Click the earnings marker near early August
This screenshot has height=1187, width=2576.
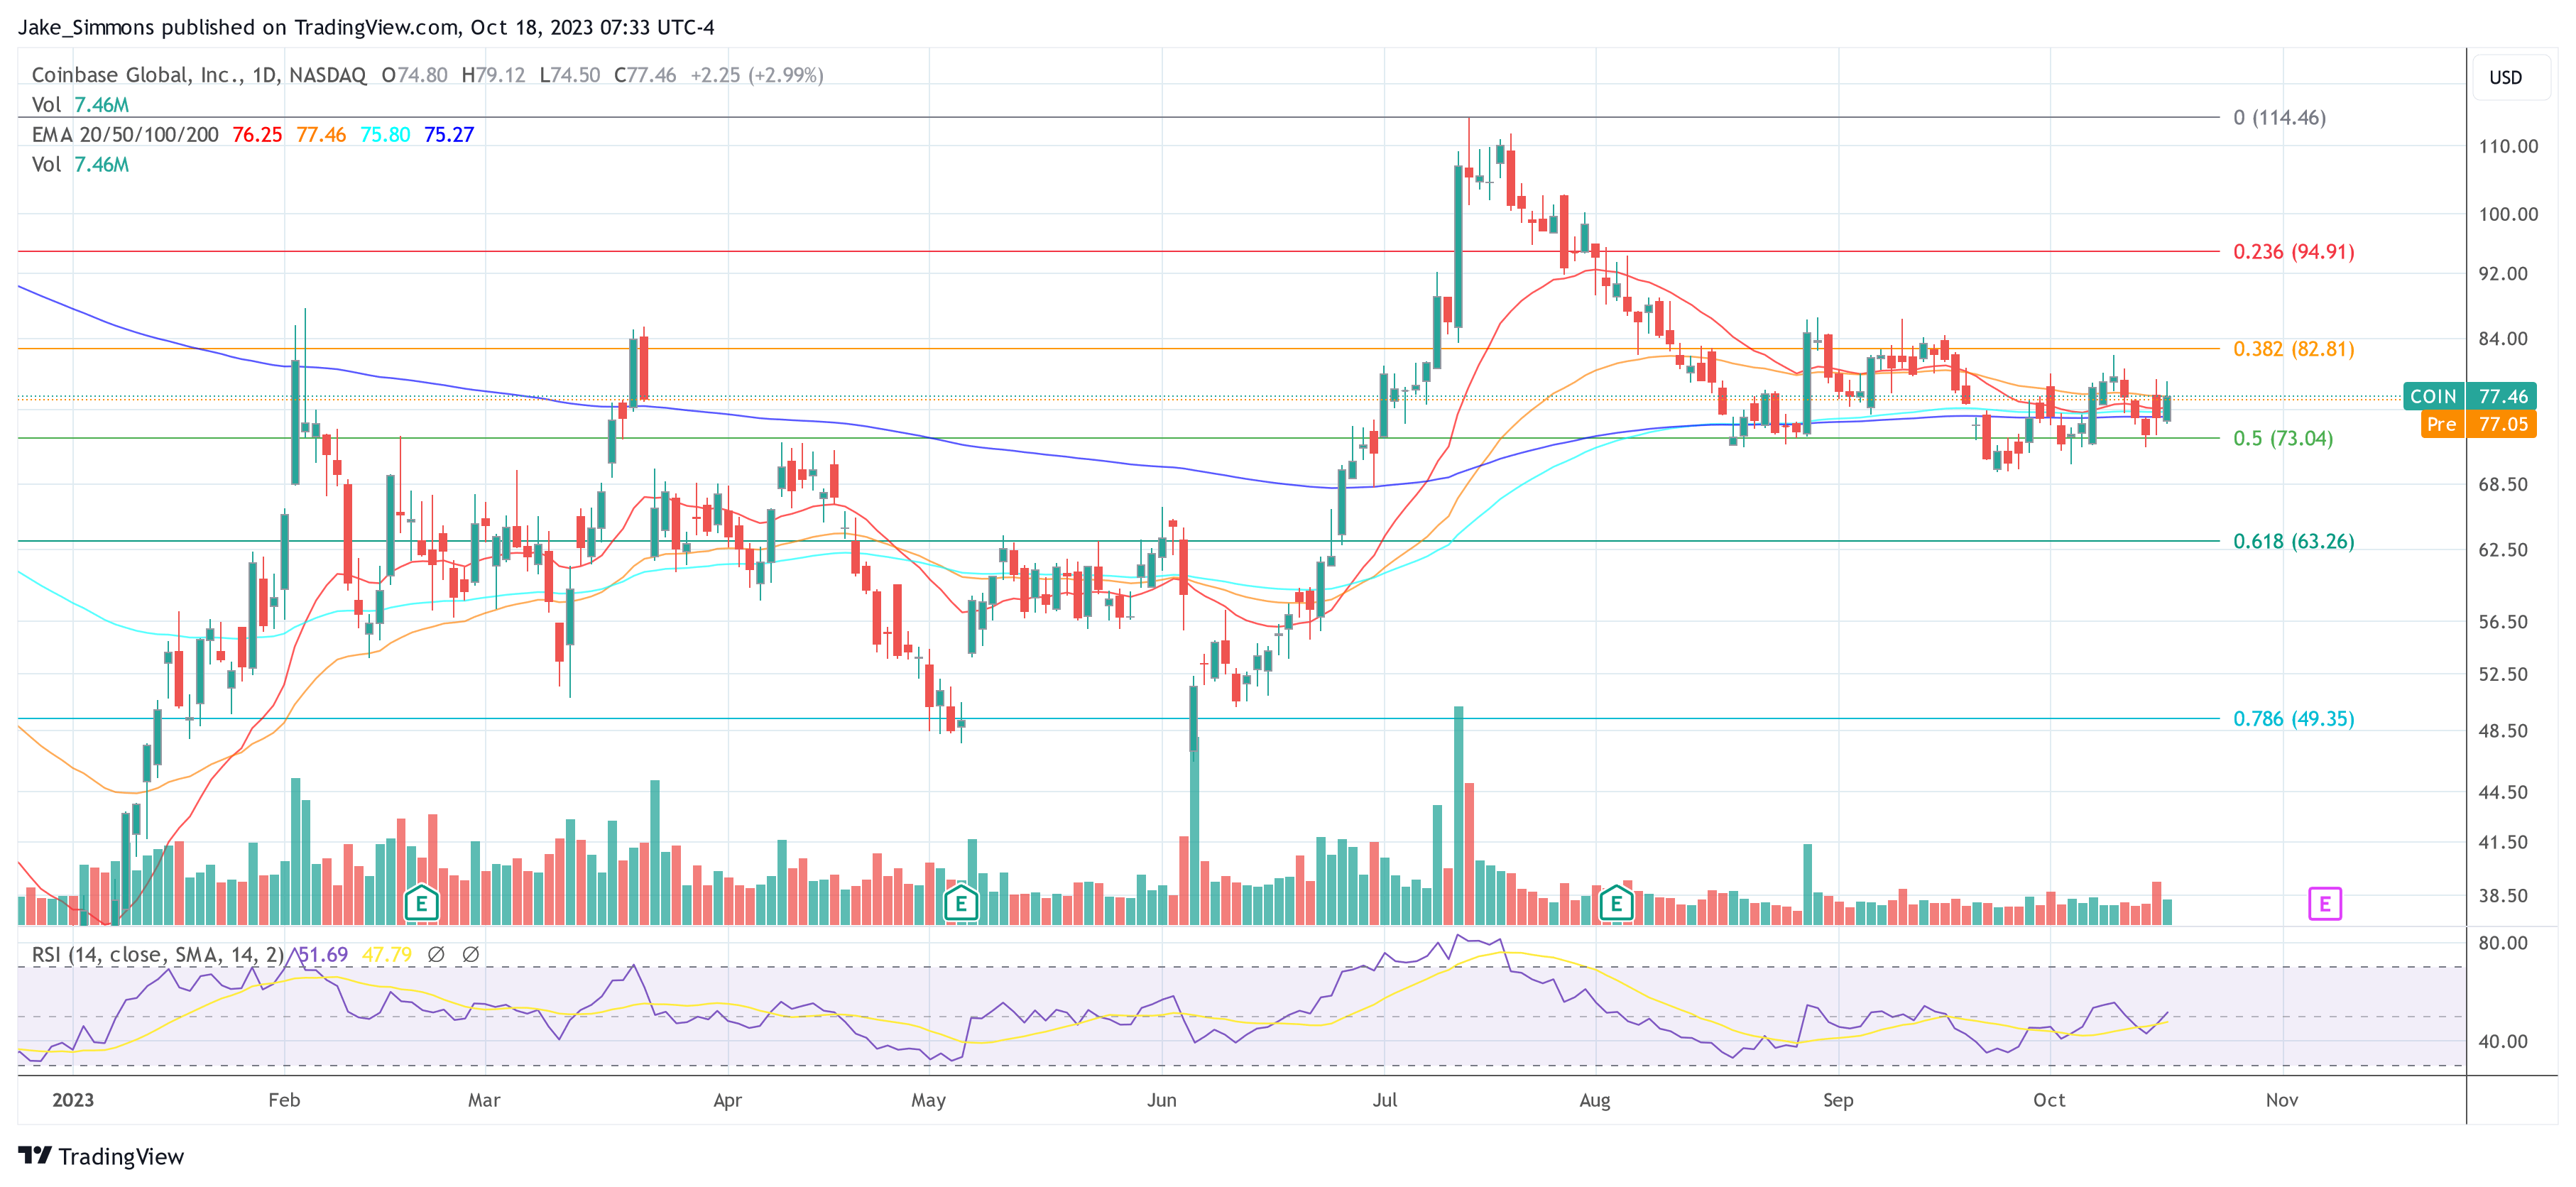(1616, 904)
